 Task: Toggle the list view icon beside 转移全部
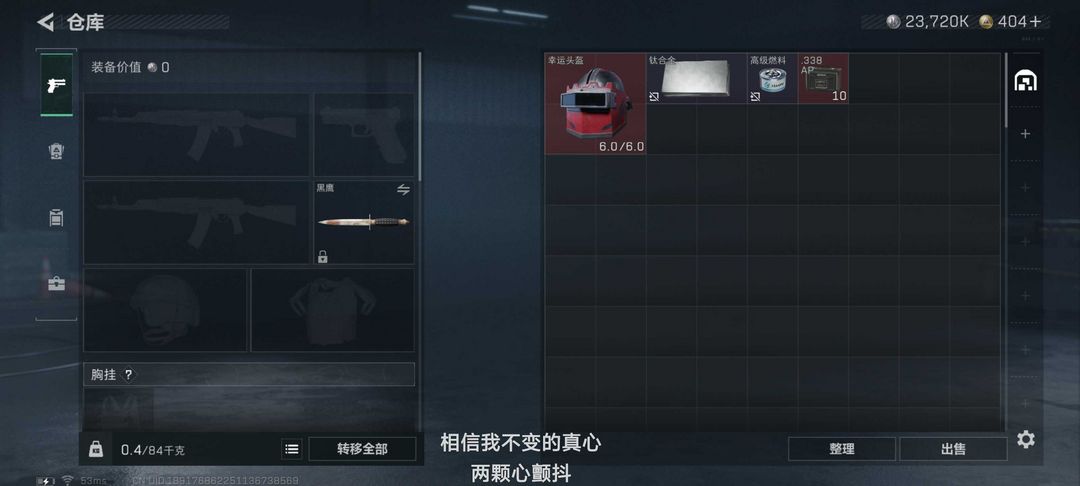tap(292, 450)
